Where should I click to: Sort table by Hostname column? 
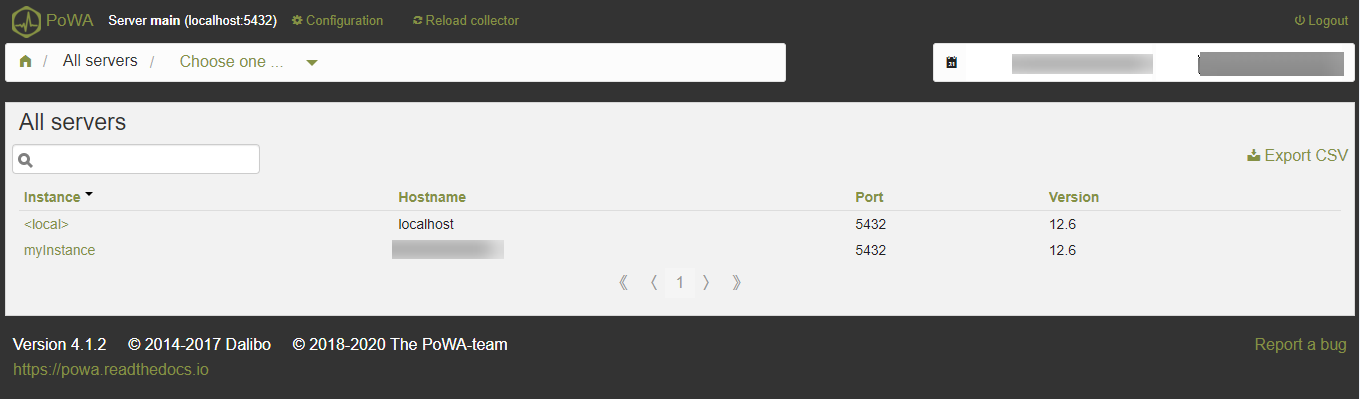(432, 197)
